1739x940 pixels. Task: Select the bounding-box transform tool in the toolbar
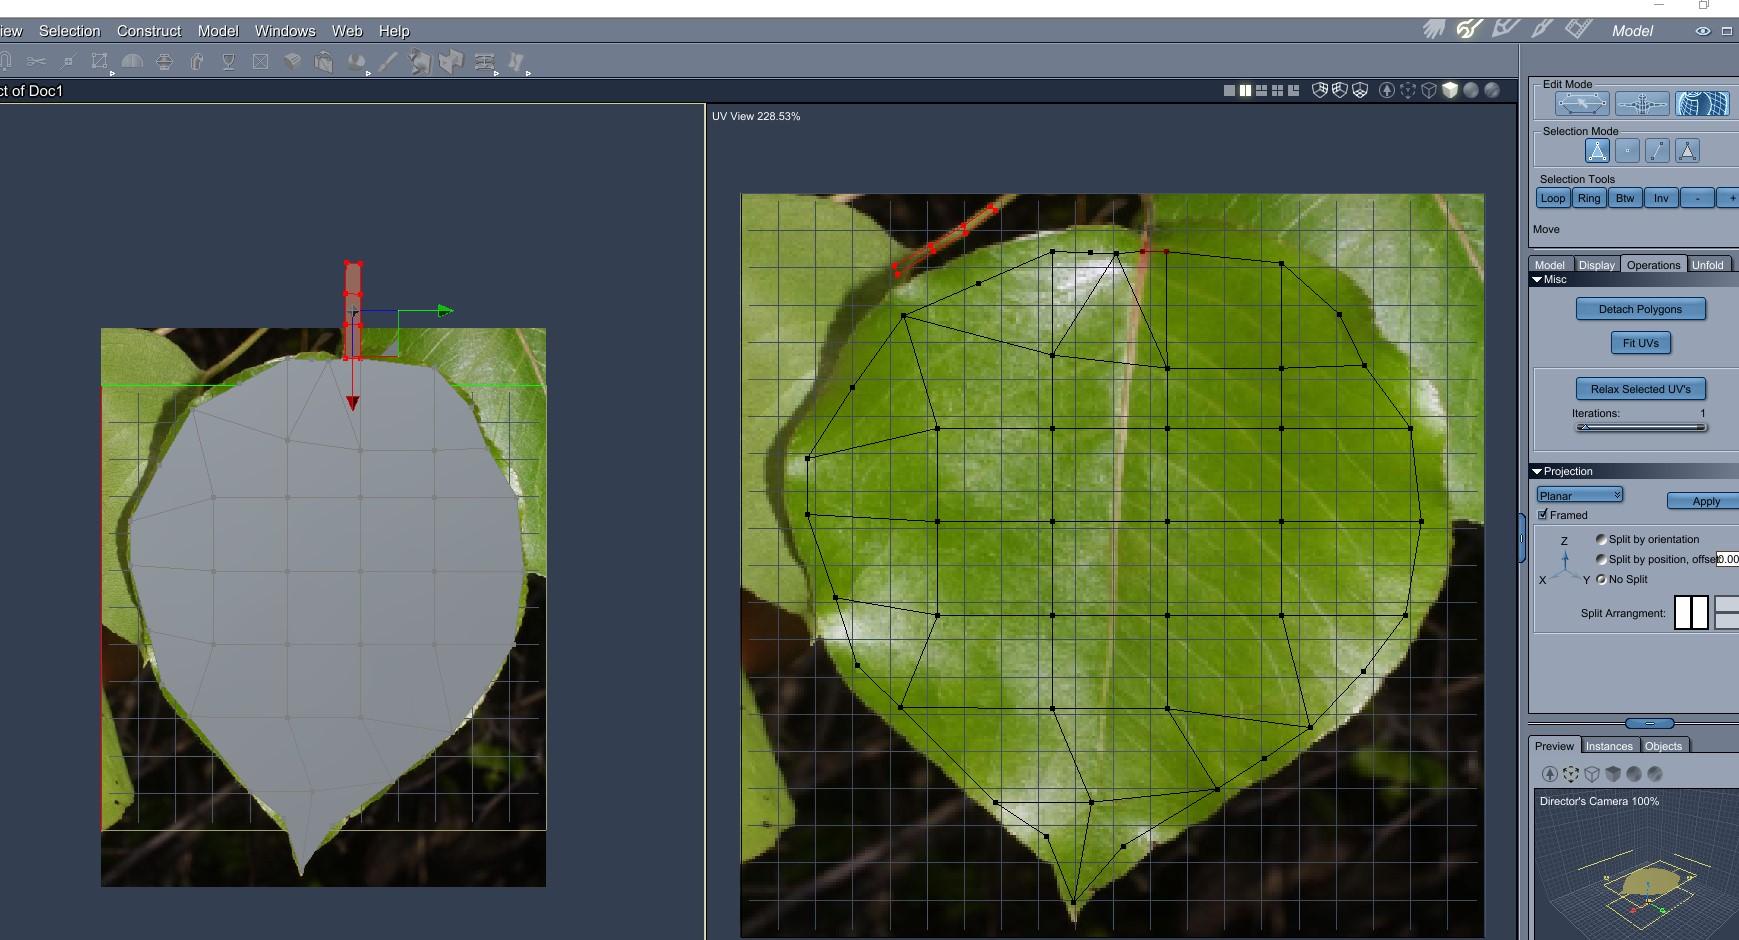click(x=99, y=62)
